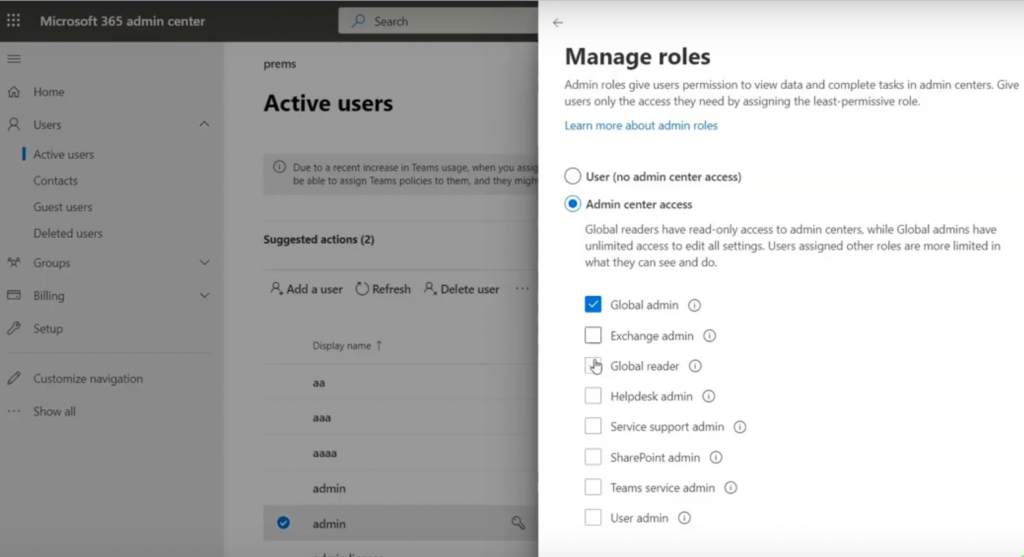Show info for the User admin role
The height and width of the screenshot is (557, 1024).
tap(684, 518)
